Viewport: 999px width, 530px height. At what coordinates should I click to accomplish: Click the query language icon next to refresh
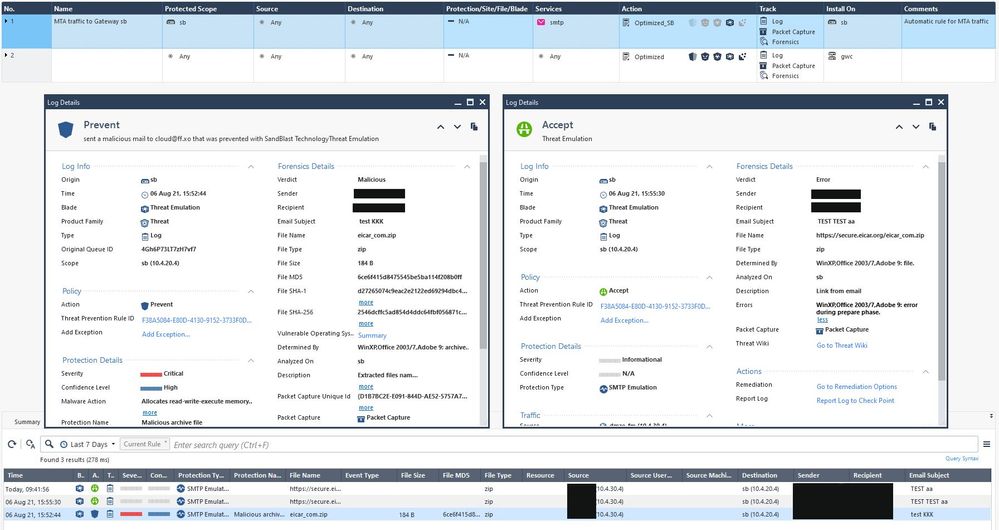[30, 444]
